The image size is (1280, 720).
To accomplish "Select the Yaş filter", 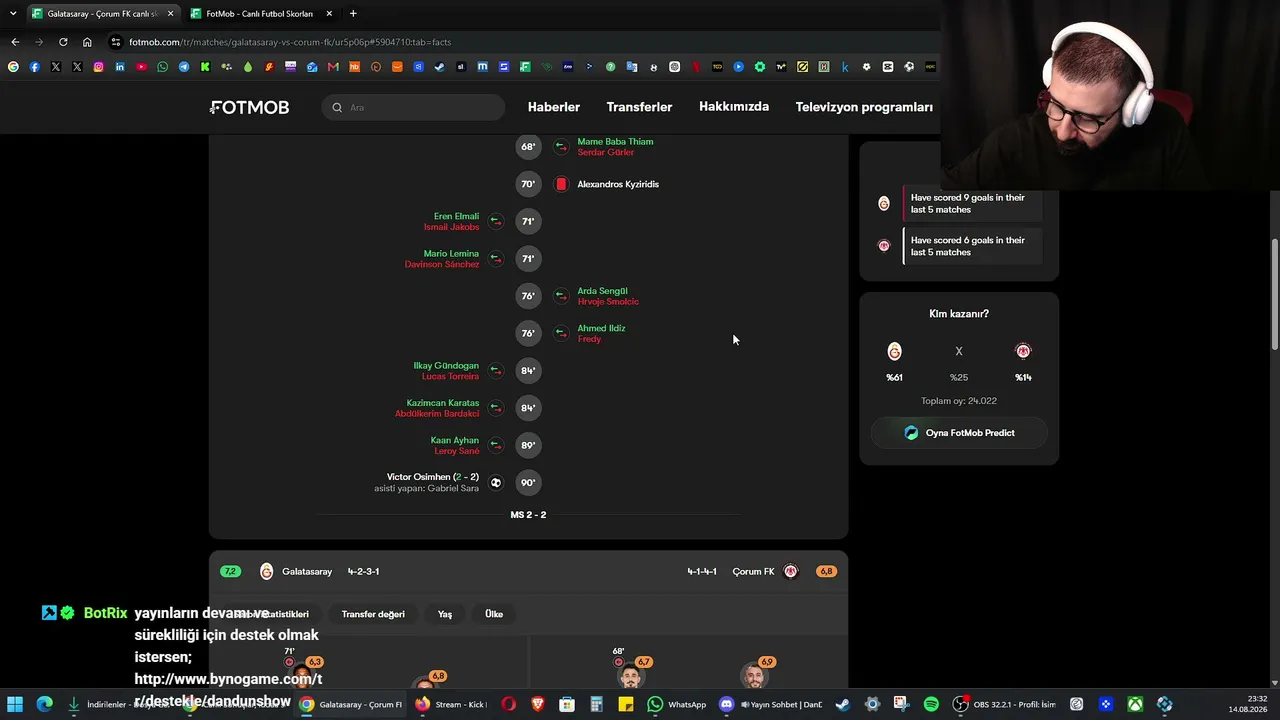I will [x=445, y=614].
